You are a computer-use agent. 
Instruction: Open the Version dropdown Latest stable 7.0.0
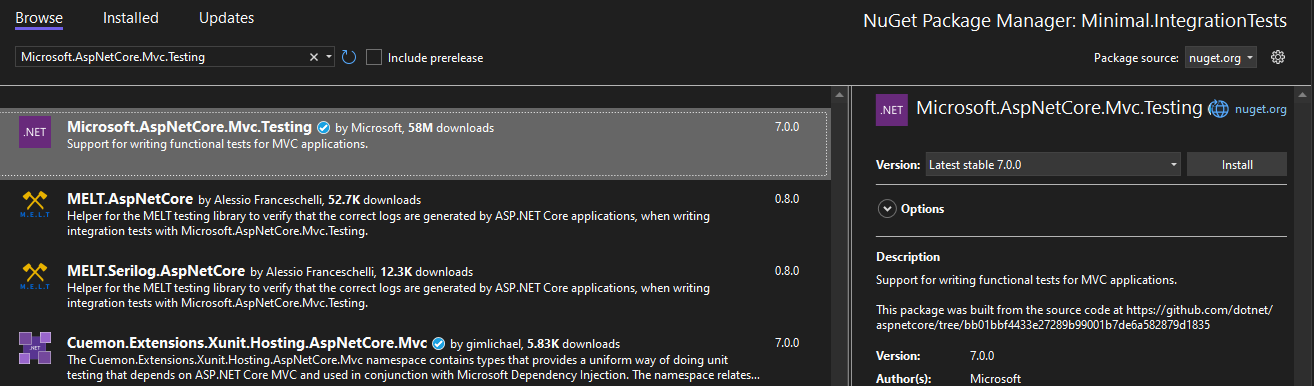point(1052,164)
